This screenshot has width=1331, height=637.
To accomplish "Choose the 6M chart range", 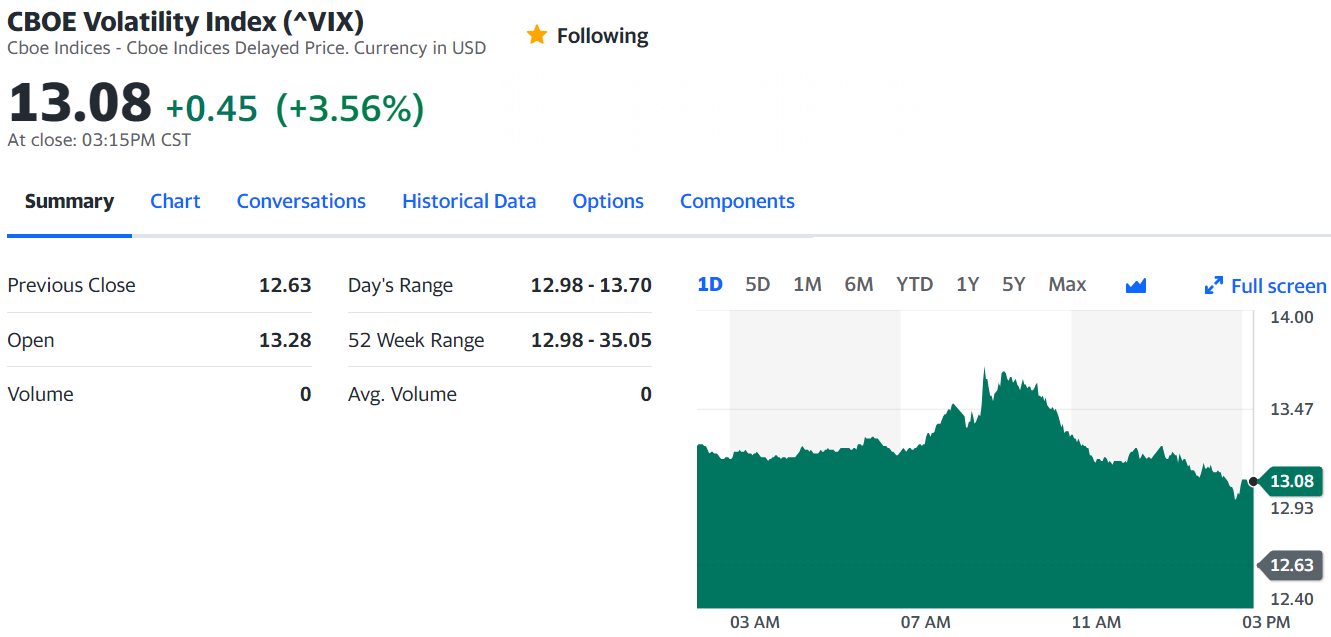I will coord(859,284).
